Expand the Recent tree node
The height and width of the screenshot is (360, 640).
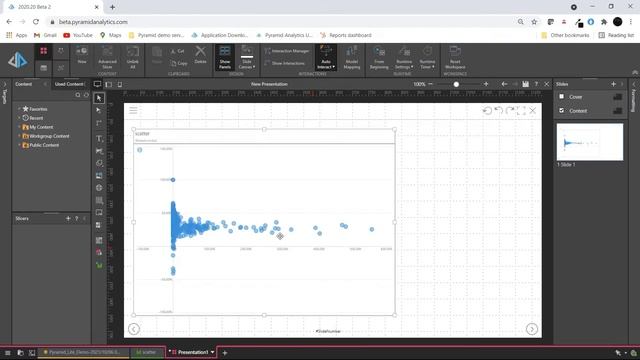[x=19, y=118]
